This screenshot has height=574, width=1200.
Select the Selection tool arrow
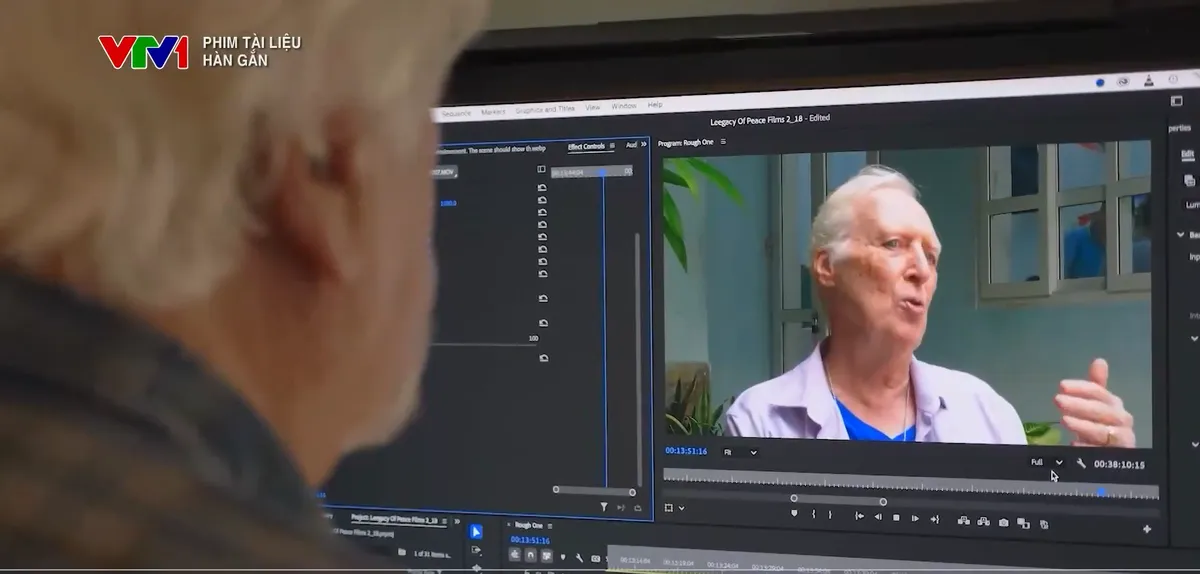(x=475, y=532)
